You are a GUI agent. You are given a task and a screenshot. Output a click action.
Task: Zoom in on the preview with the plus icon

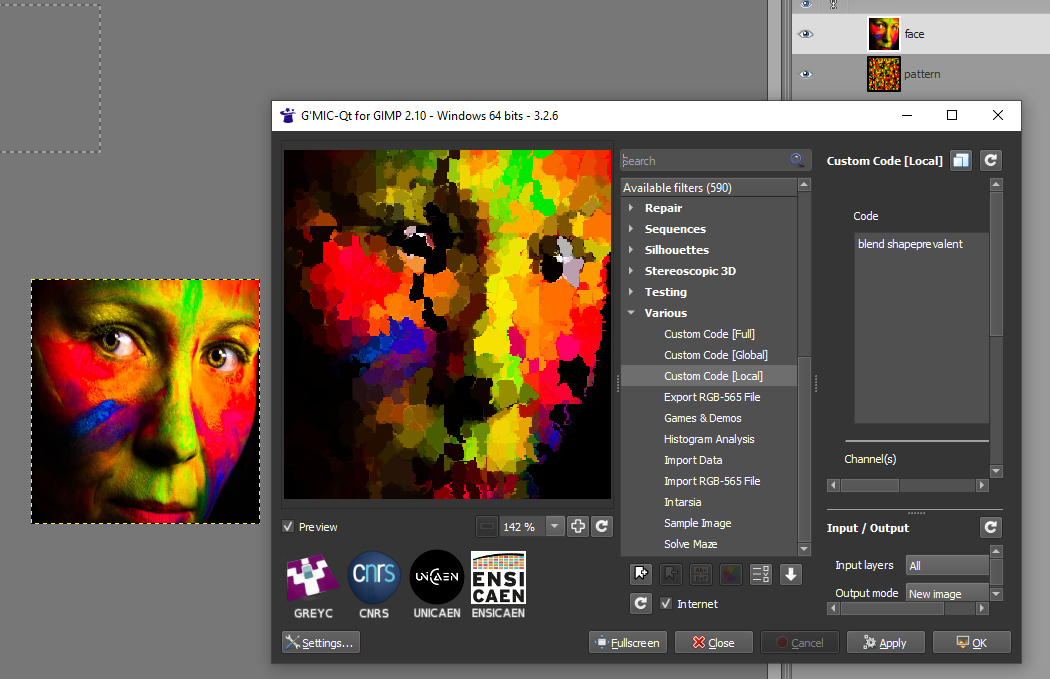[x=578, y=526]
